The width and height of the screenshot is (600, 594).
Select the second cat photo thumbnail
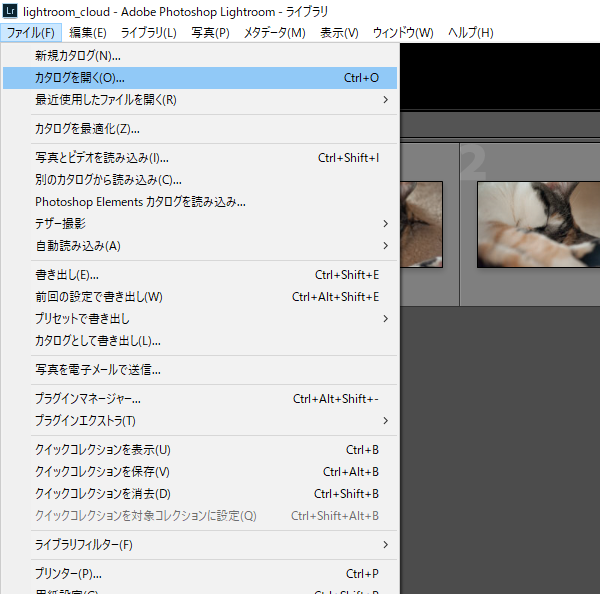(x=538, y=224)
